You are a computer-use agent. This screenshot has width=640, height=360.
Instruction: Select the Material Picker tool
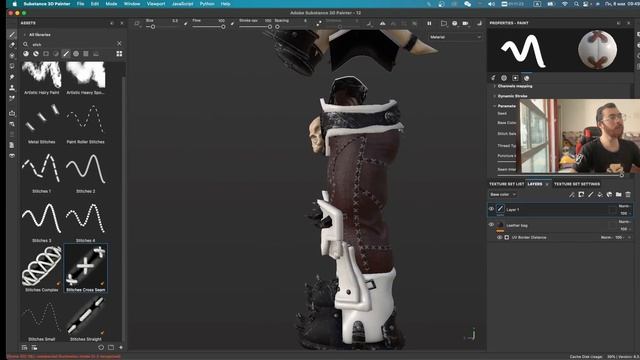(12, 98)
